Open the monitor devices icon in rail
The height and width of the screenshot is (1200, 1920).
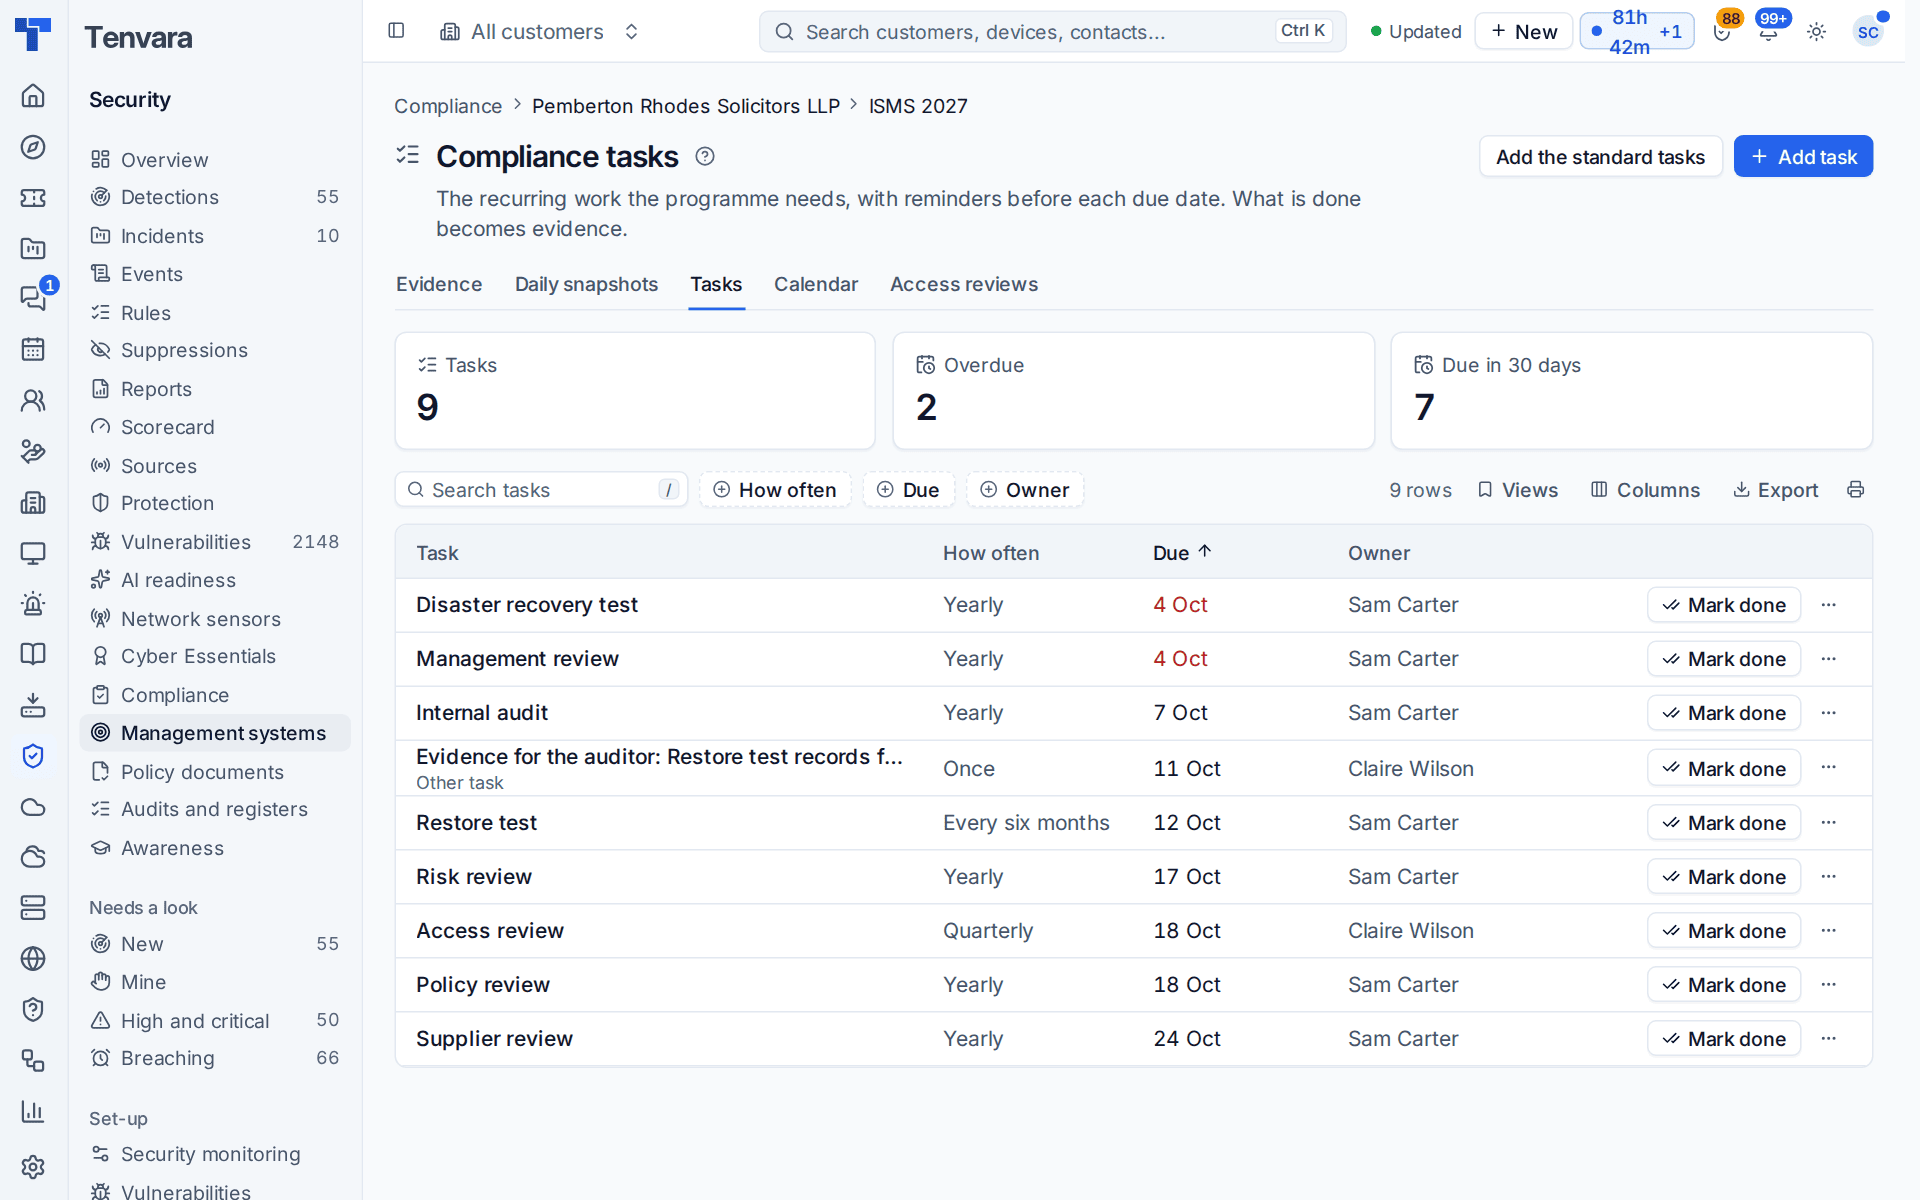click(x=33, y=553)
